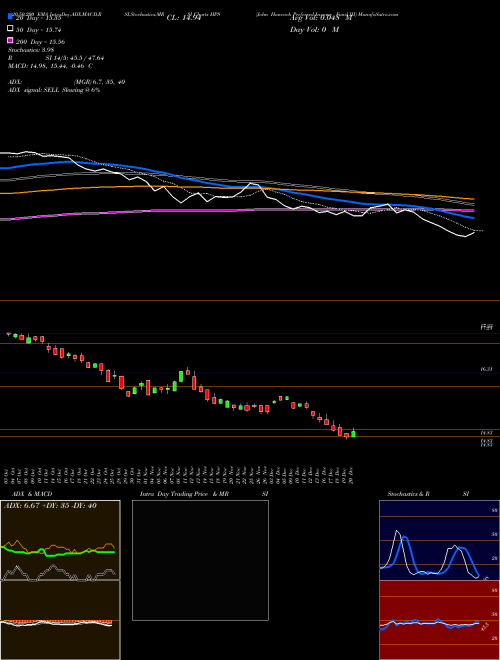The image size is (500, 660).
Task: Select the '200 Day = 15.56' legend text
Action: point(40,42)
